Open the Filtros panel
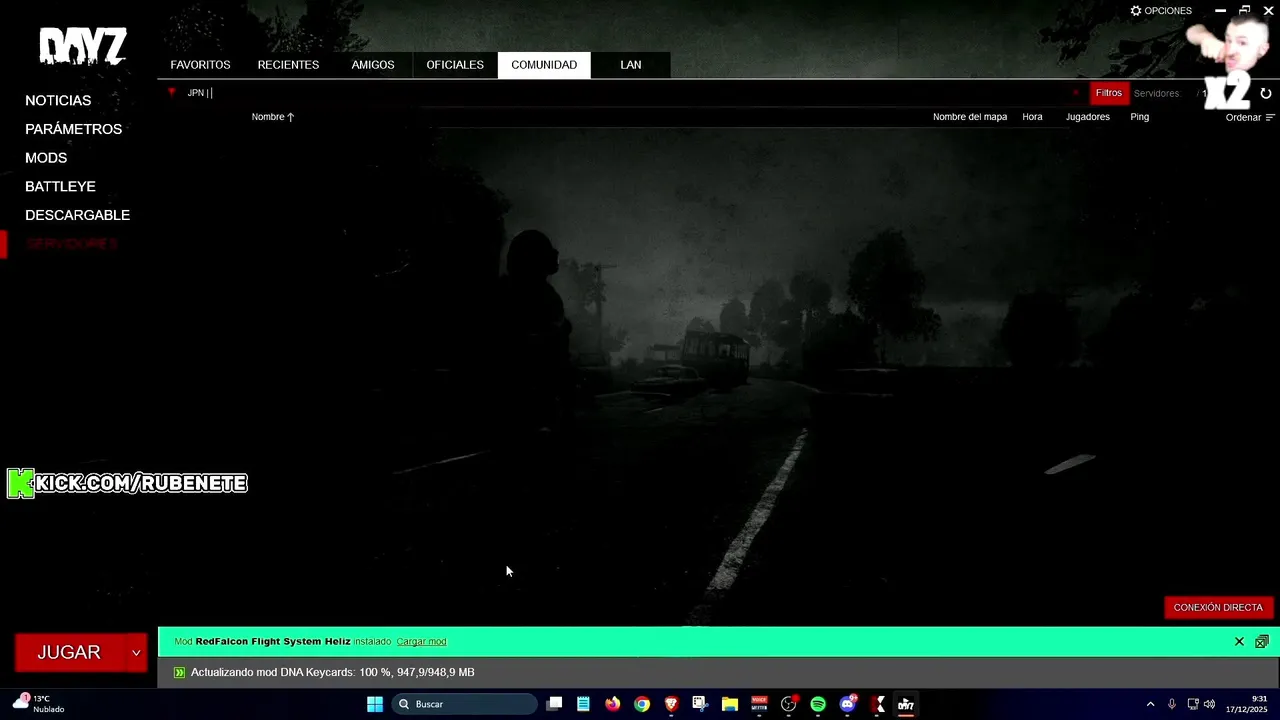1280x720 pixels. (x=1109, y=93)
